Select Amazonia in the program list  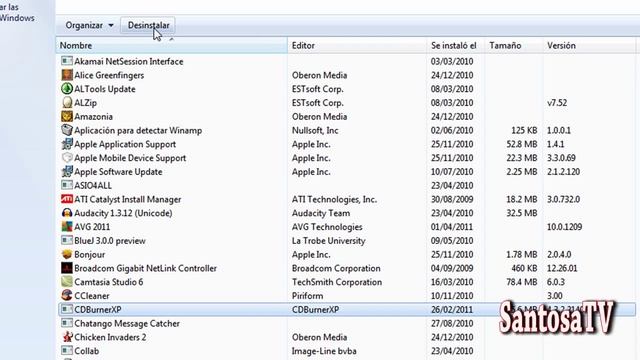(93, 117)
